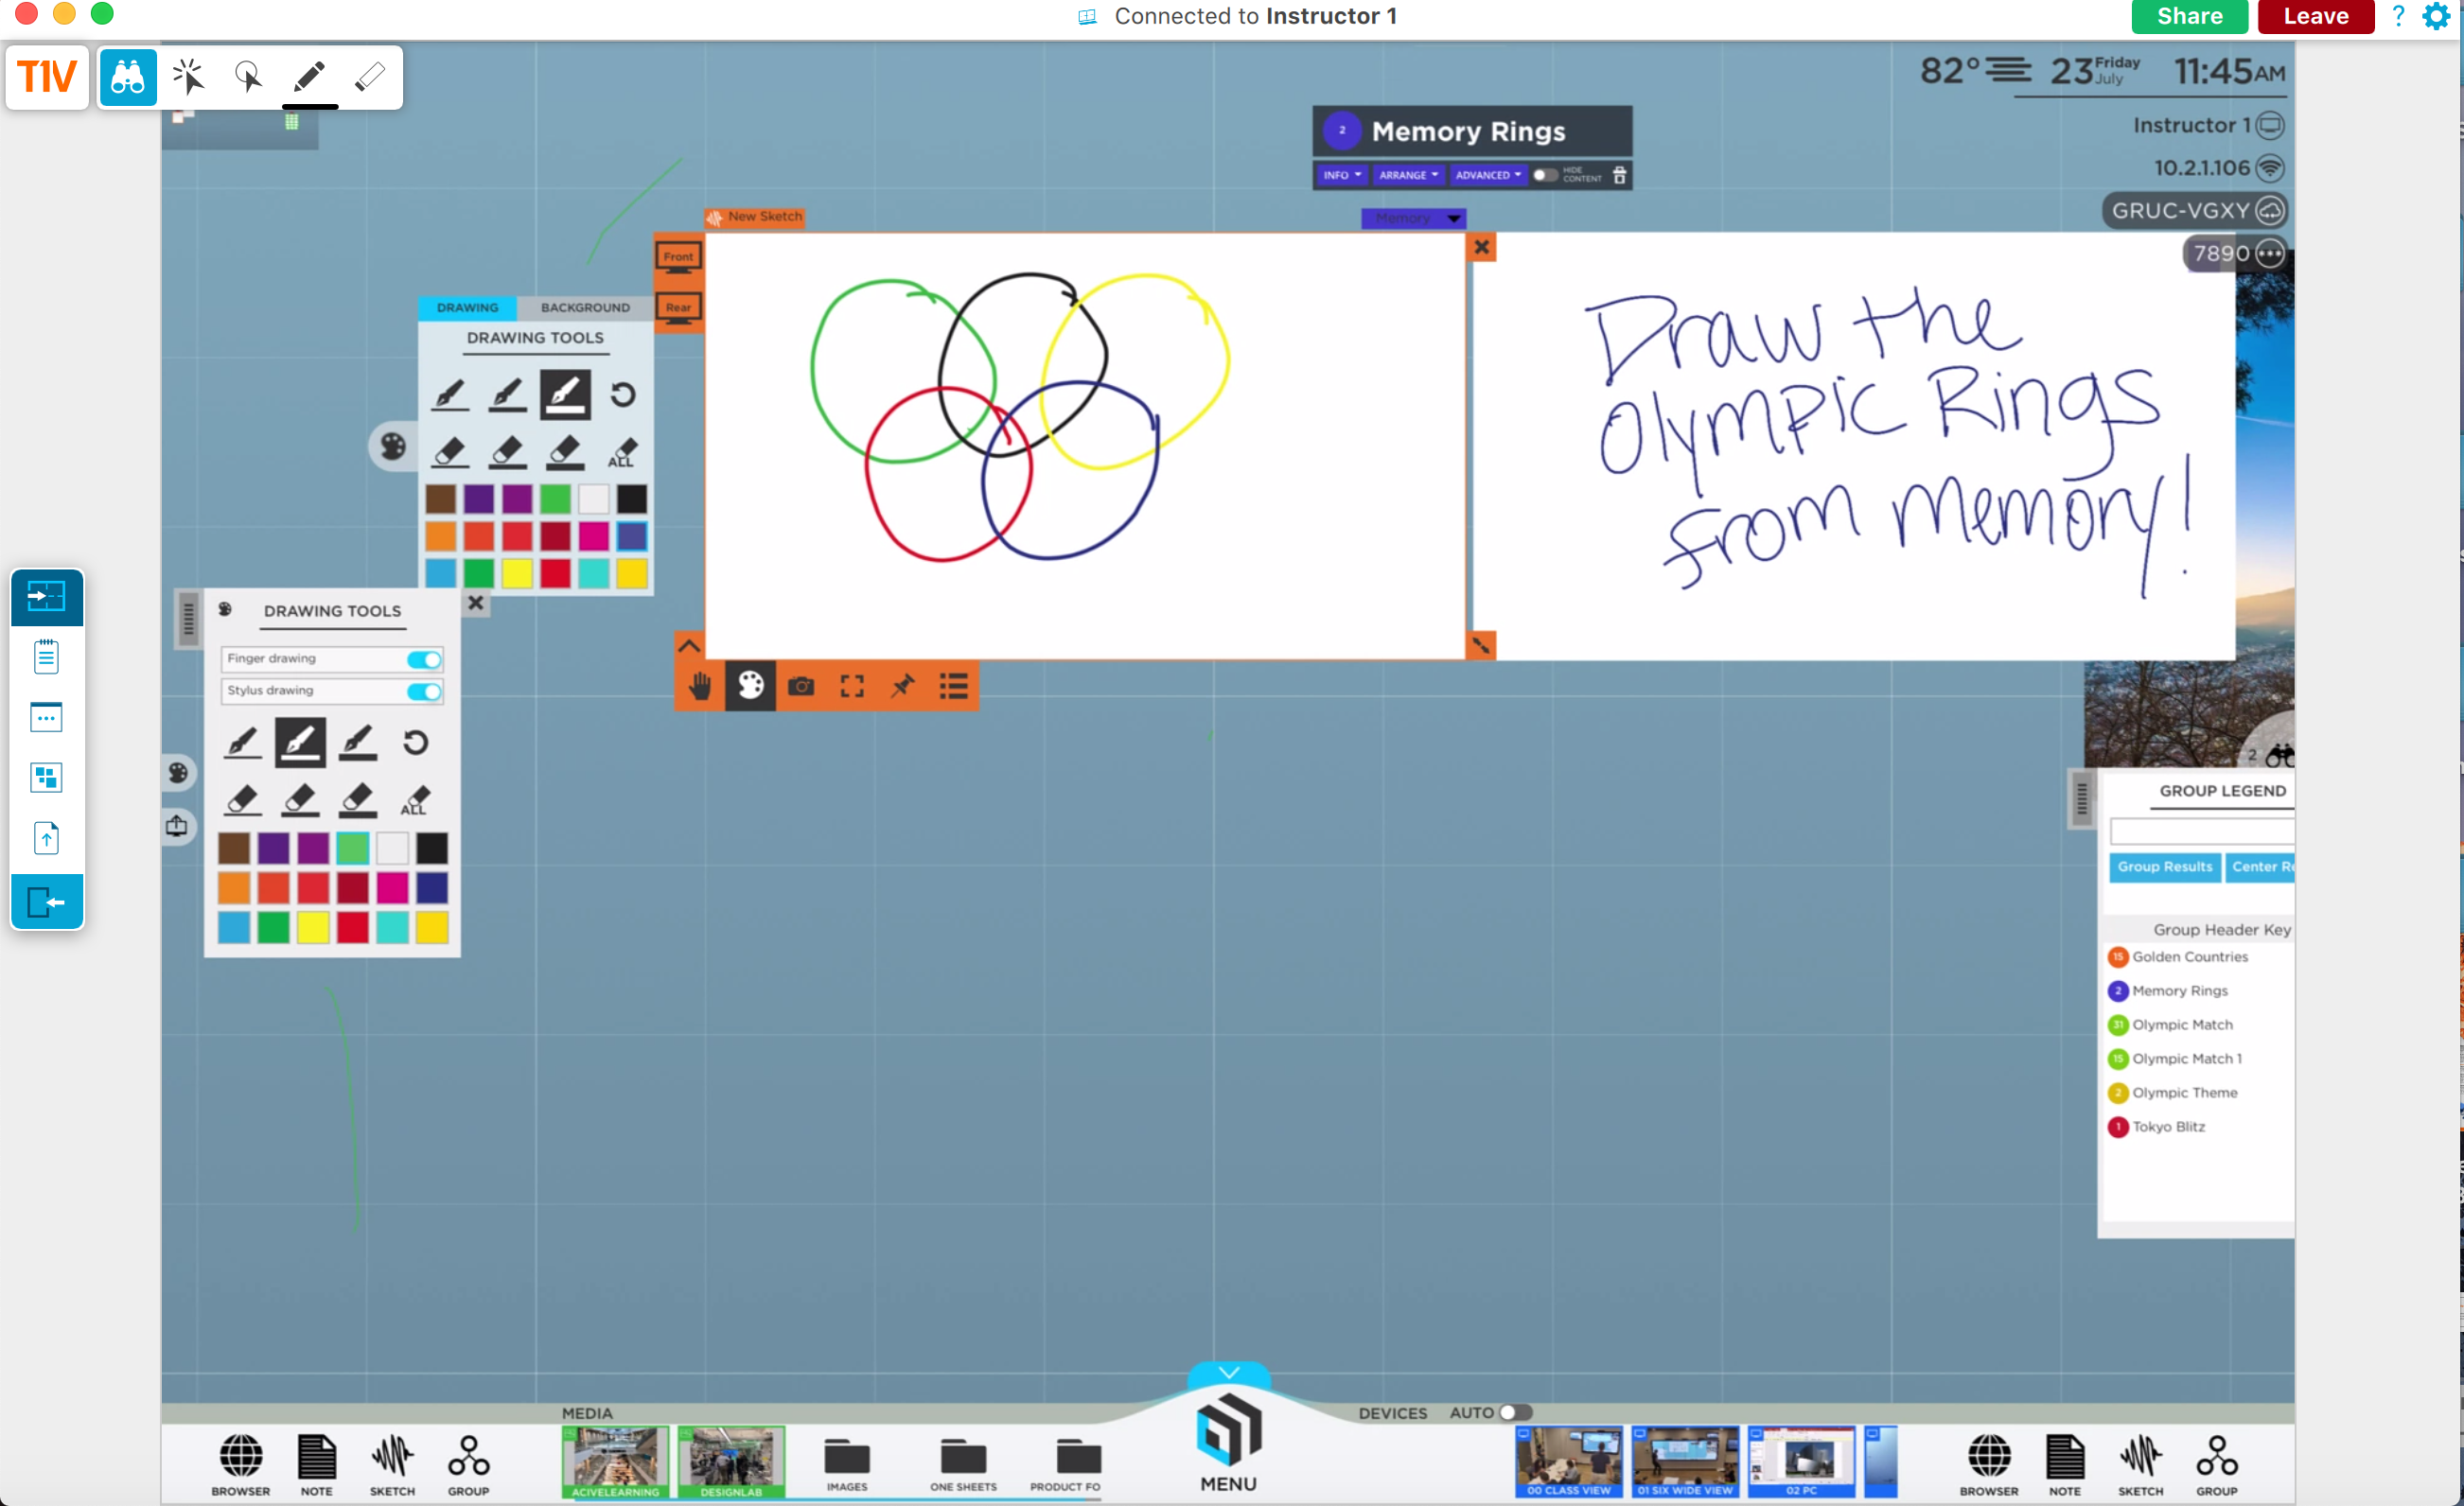The image size is (2464, 1506).
Task: Click the undo icon in lower Drawing Tools panel
Action: (x=415, y=742)
